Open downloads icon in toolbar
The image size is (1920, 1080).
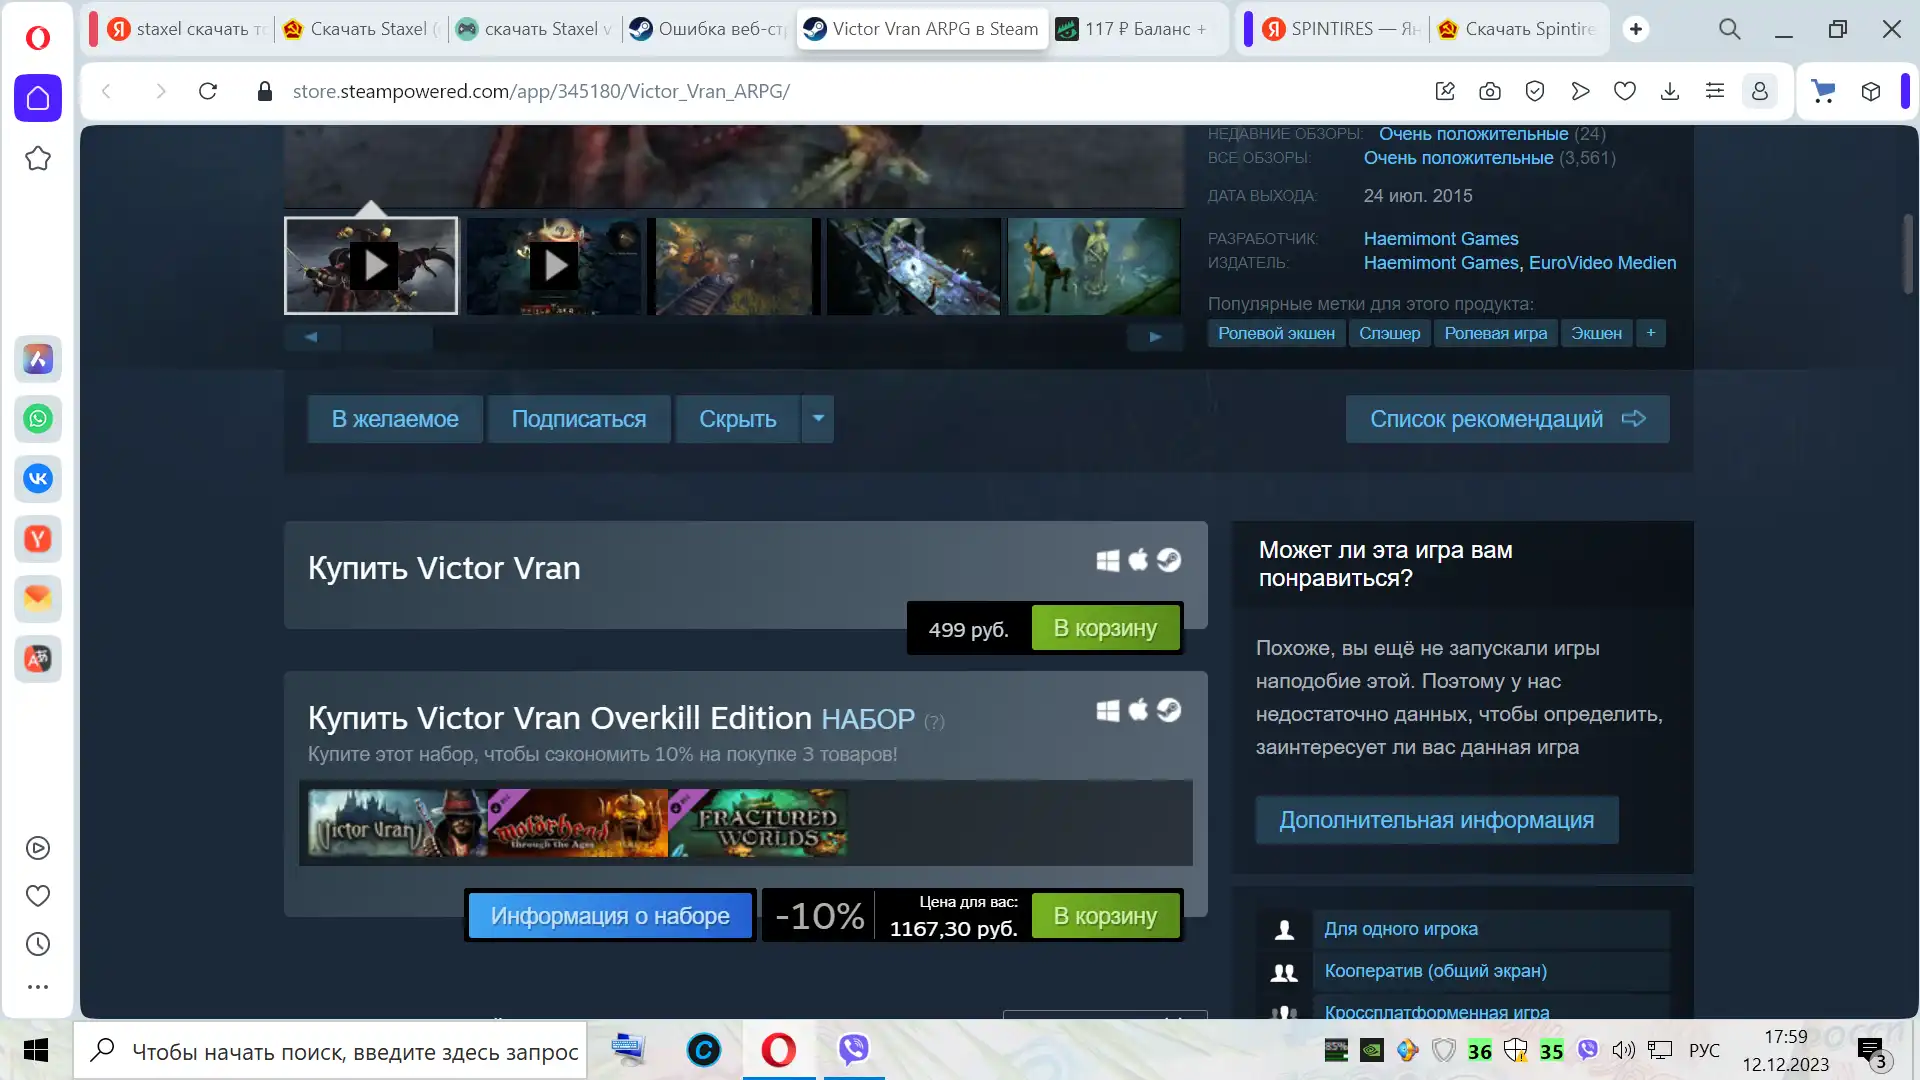coord(1670,91)
